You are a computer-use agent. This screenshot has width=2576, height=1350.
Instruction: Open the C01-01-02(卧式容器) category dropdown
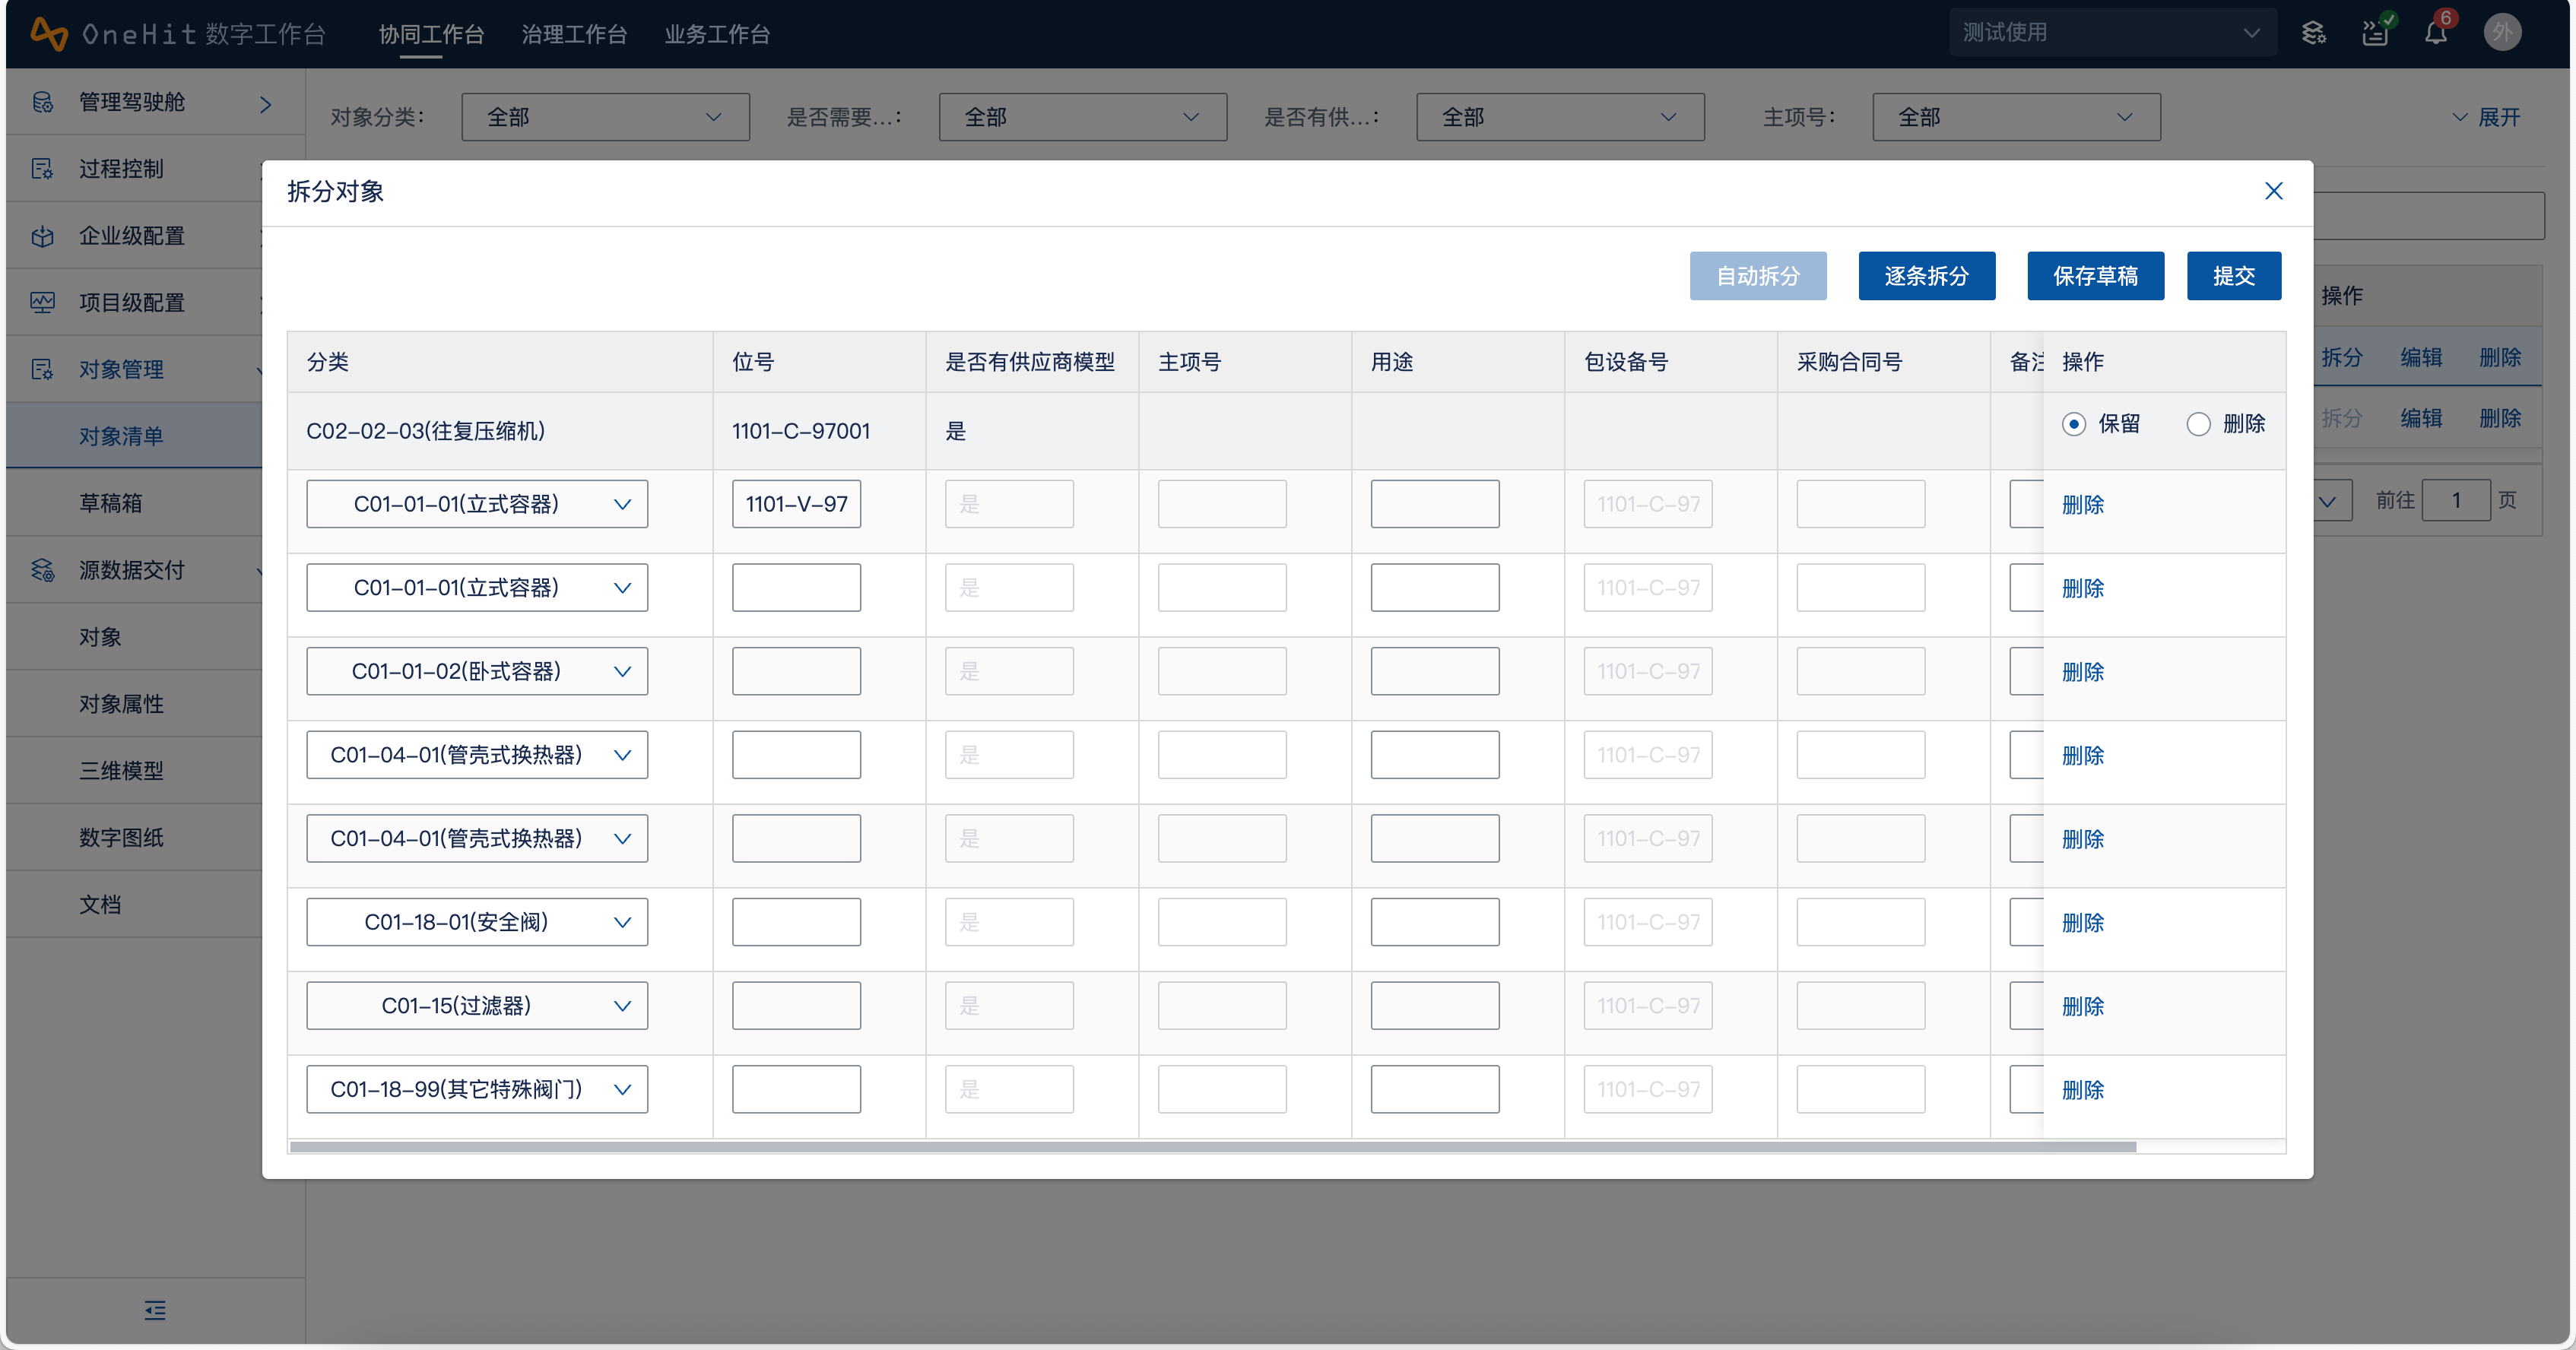click(x=476, y=671)
